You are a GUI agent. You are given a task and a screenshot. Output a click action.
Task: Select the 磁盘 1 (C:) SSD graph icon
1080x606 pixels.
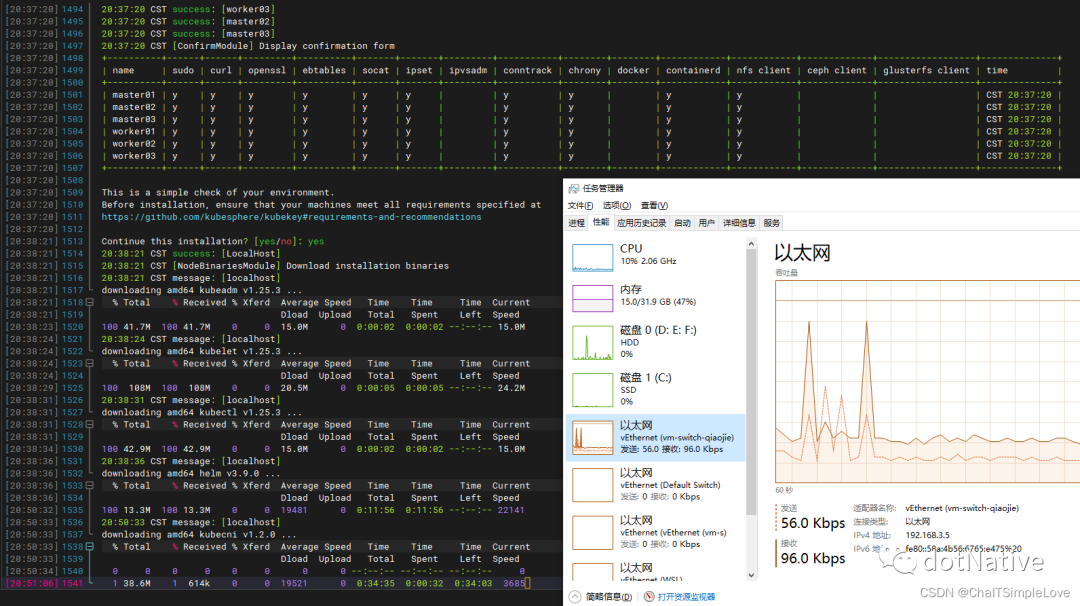pos(592,390)
